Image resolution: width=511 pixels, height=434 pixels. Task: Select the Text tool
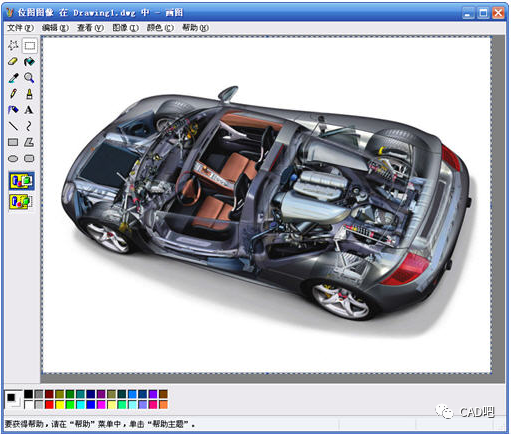click(x=29, y=110)
